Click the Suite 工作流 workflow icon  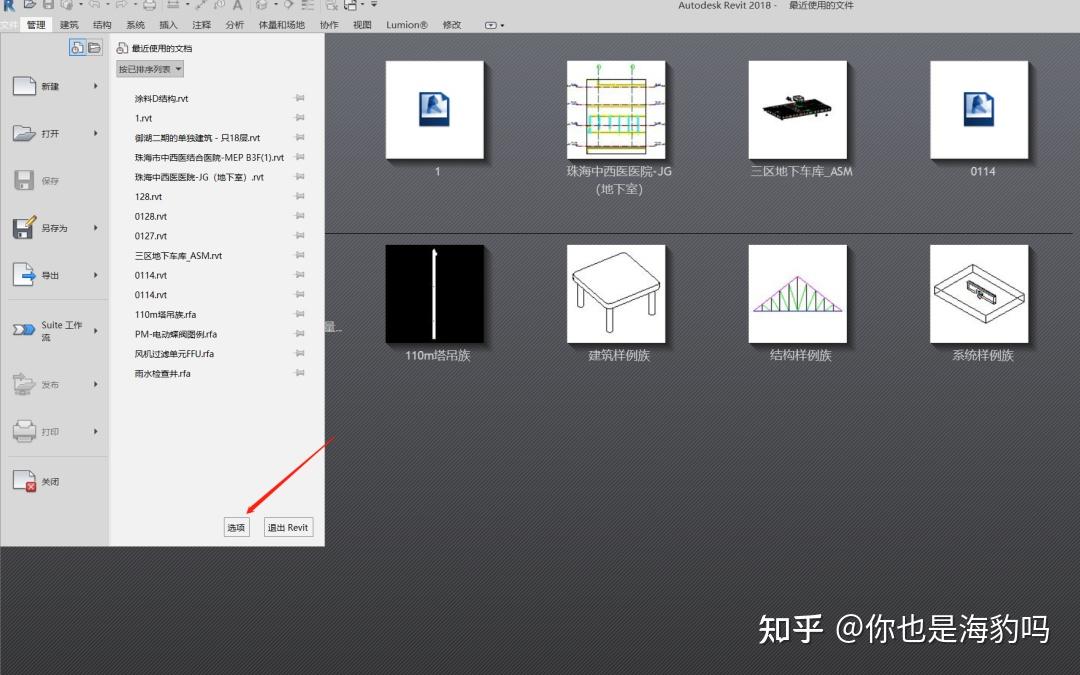pyautogui.click(x=24, y=330)
